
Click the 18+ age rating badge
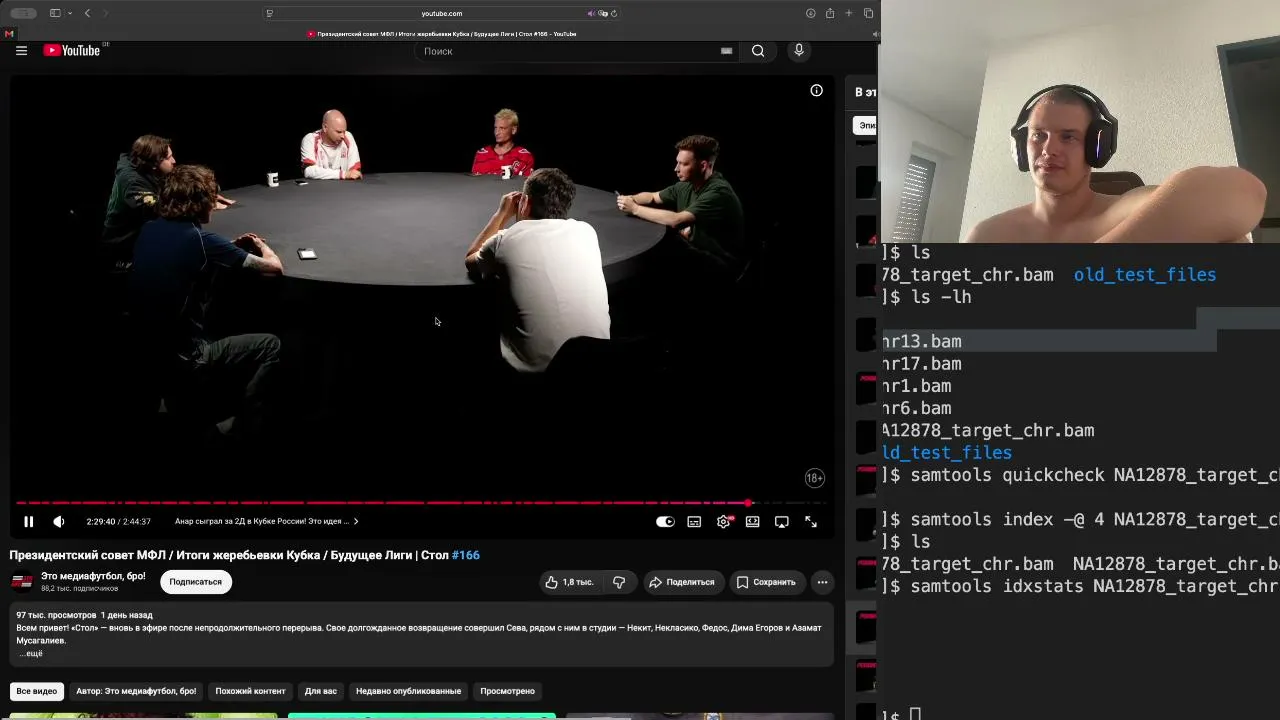[815, 478]
